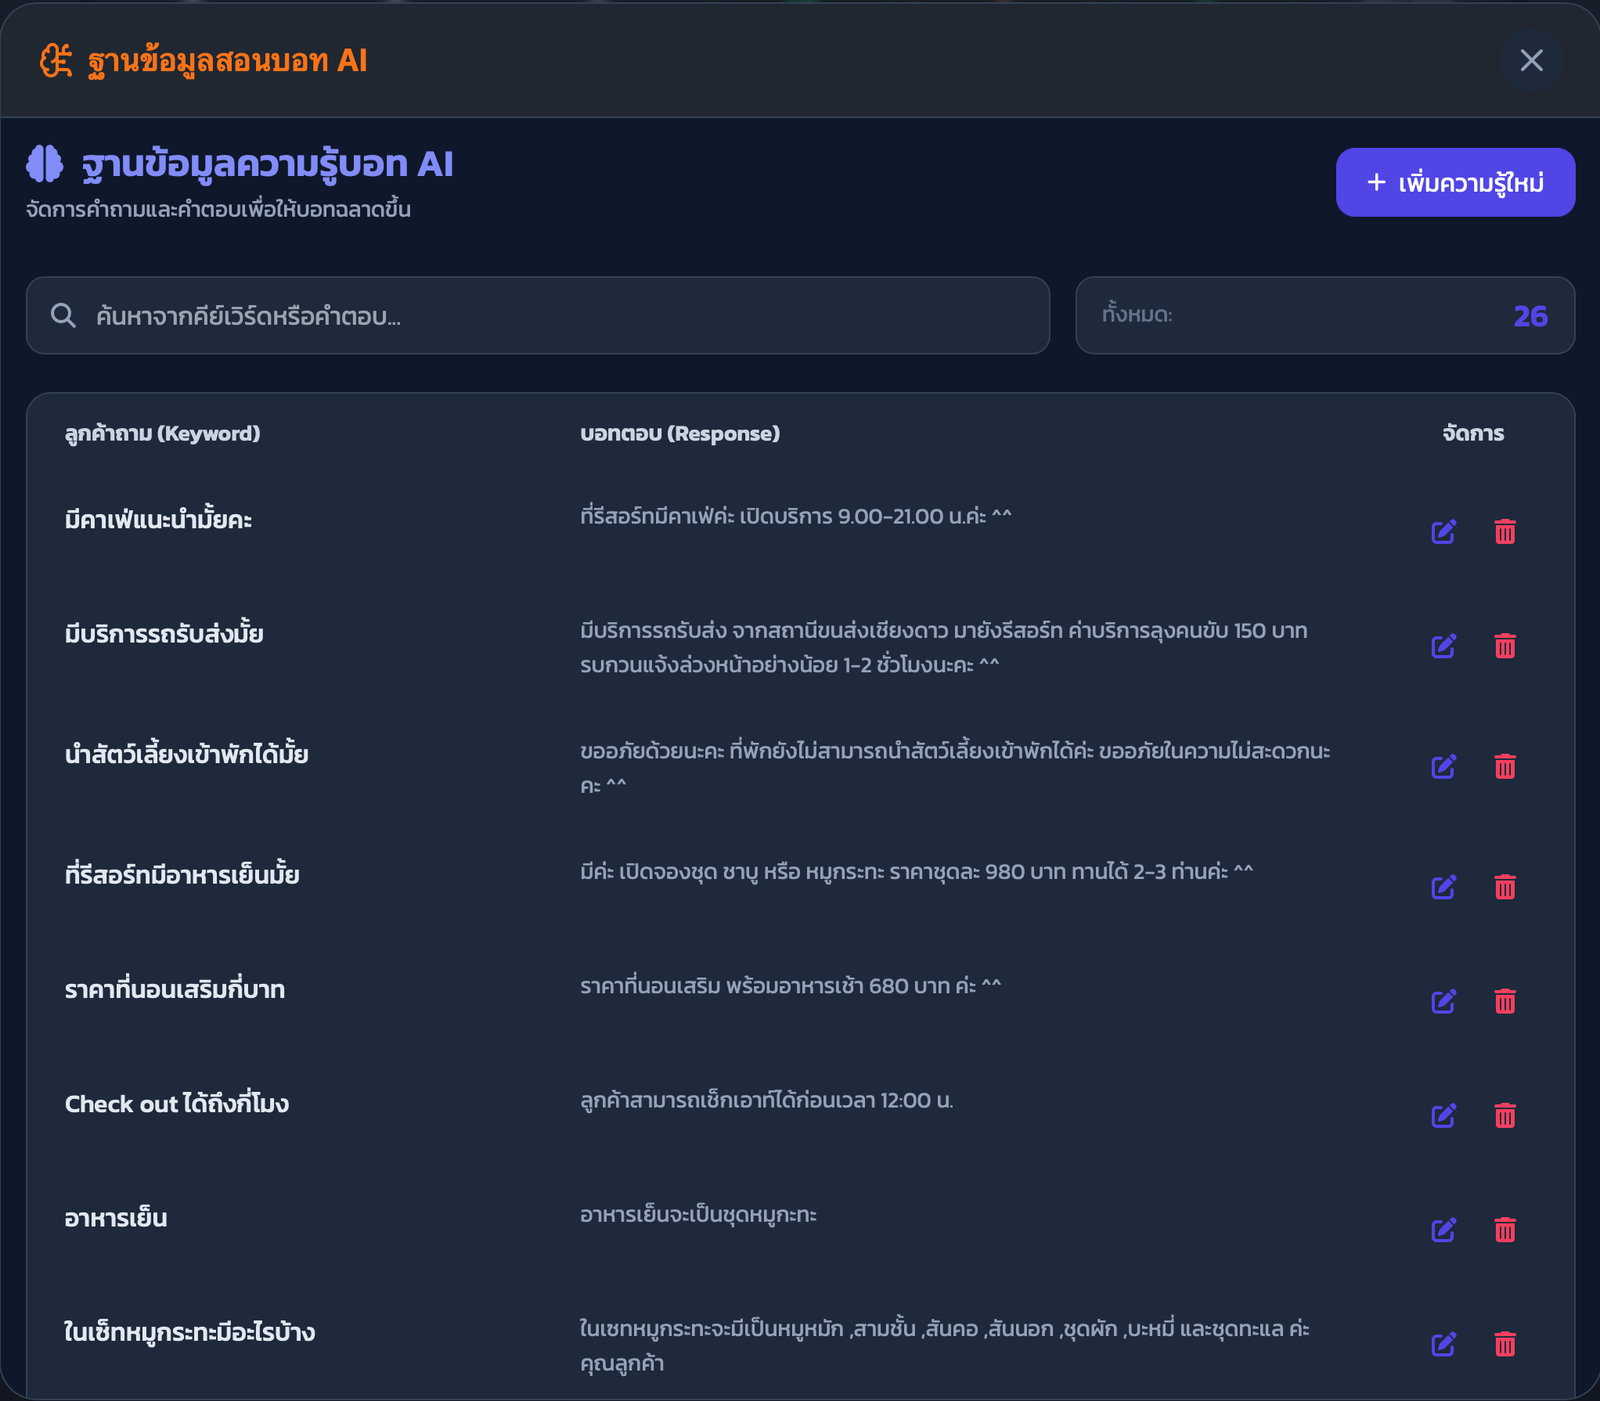
Task: Edit the มีบริการรถรับส่งมั้ย entry
Action: tap(1443, 646)
